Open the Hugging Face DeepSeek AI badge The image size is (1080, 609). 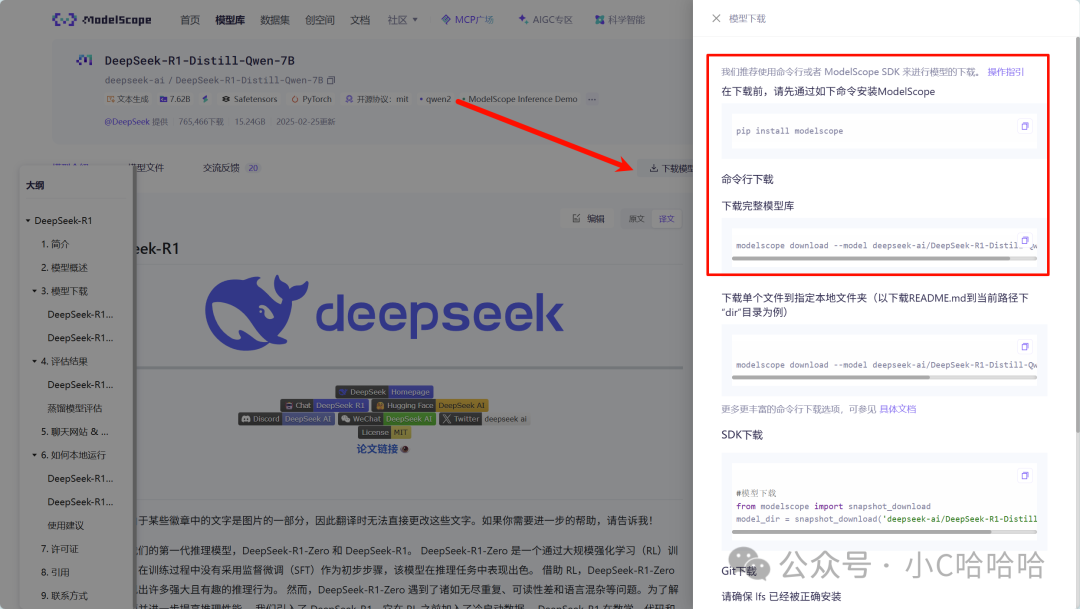tap(430, 405)
